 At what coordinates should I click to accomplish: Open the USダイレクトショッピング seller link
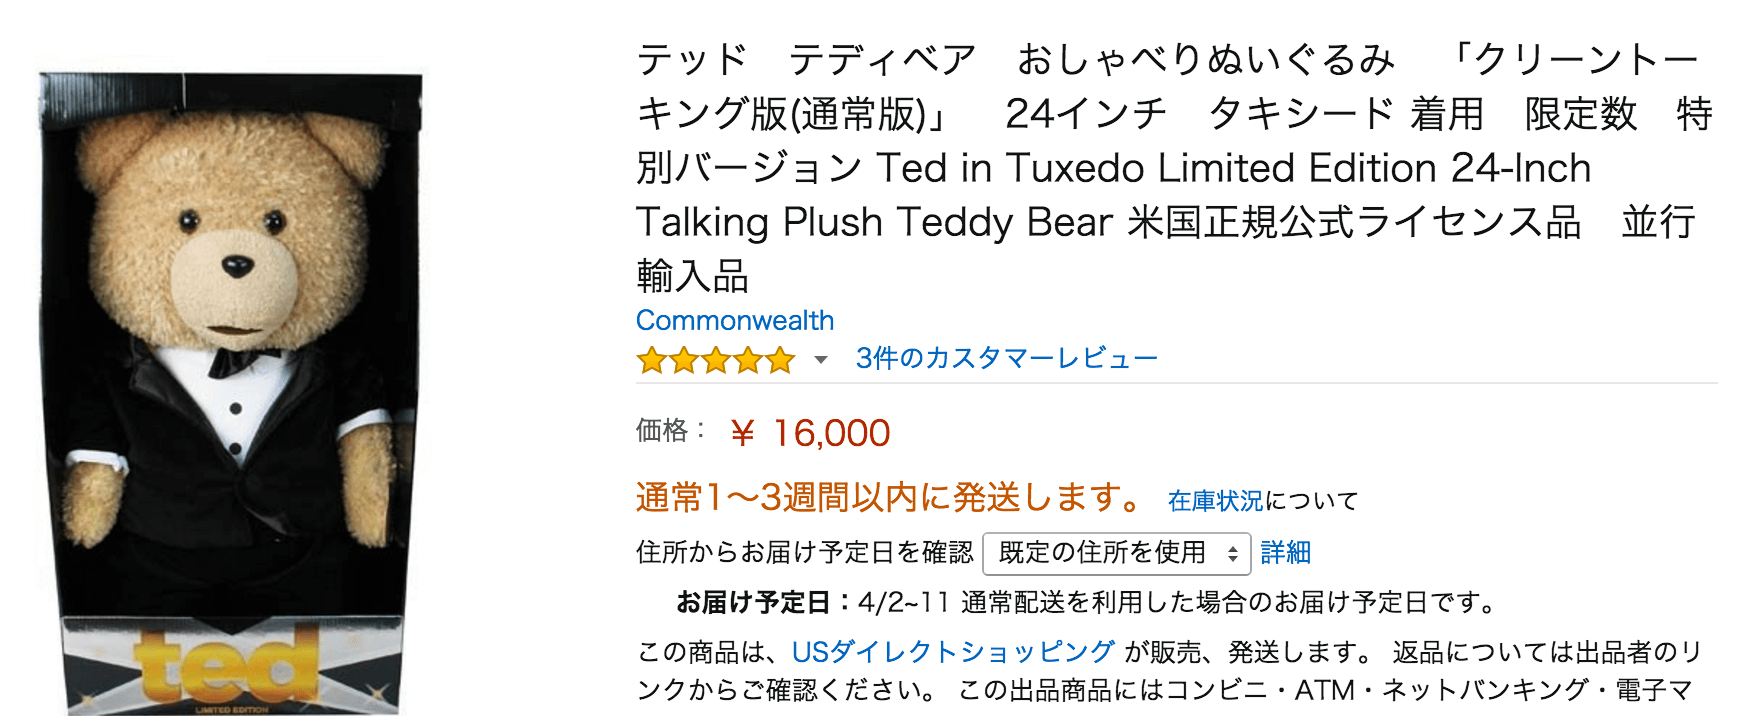tap(951, 651)
